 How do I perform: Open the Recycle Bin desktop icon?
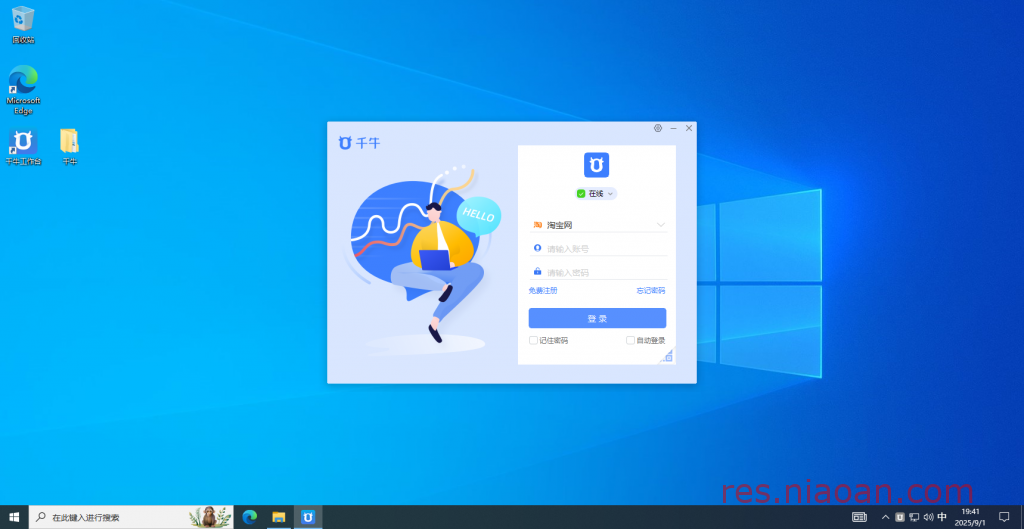[x=23, y=25]
